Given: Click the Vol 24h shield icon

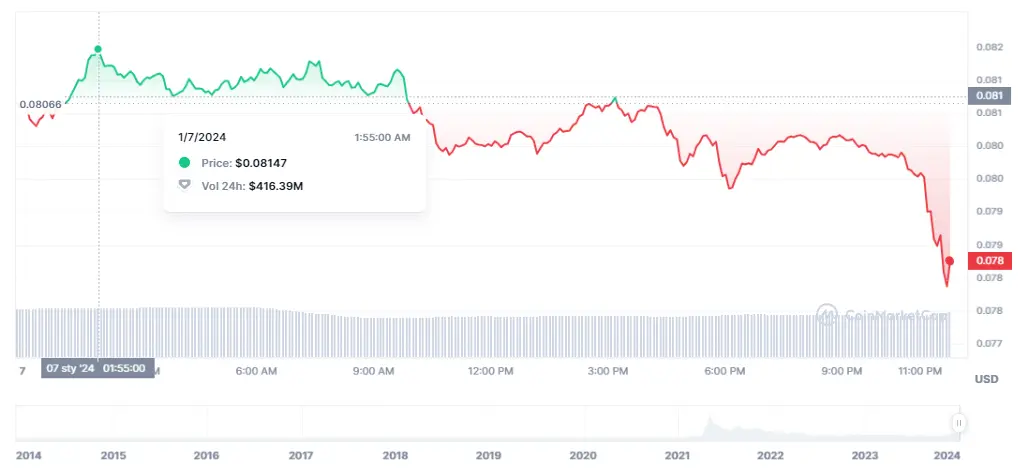Looking at the screenshot, I should coord(184,185).
